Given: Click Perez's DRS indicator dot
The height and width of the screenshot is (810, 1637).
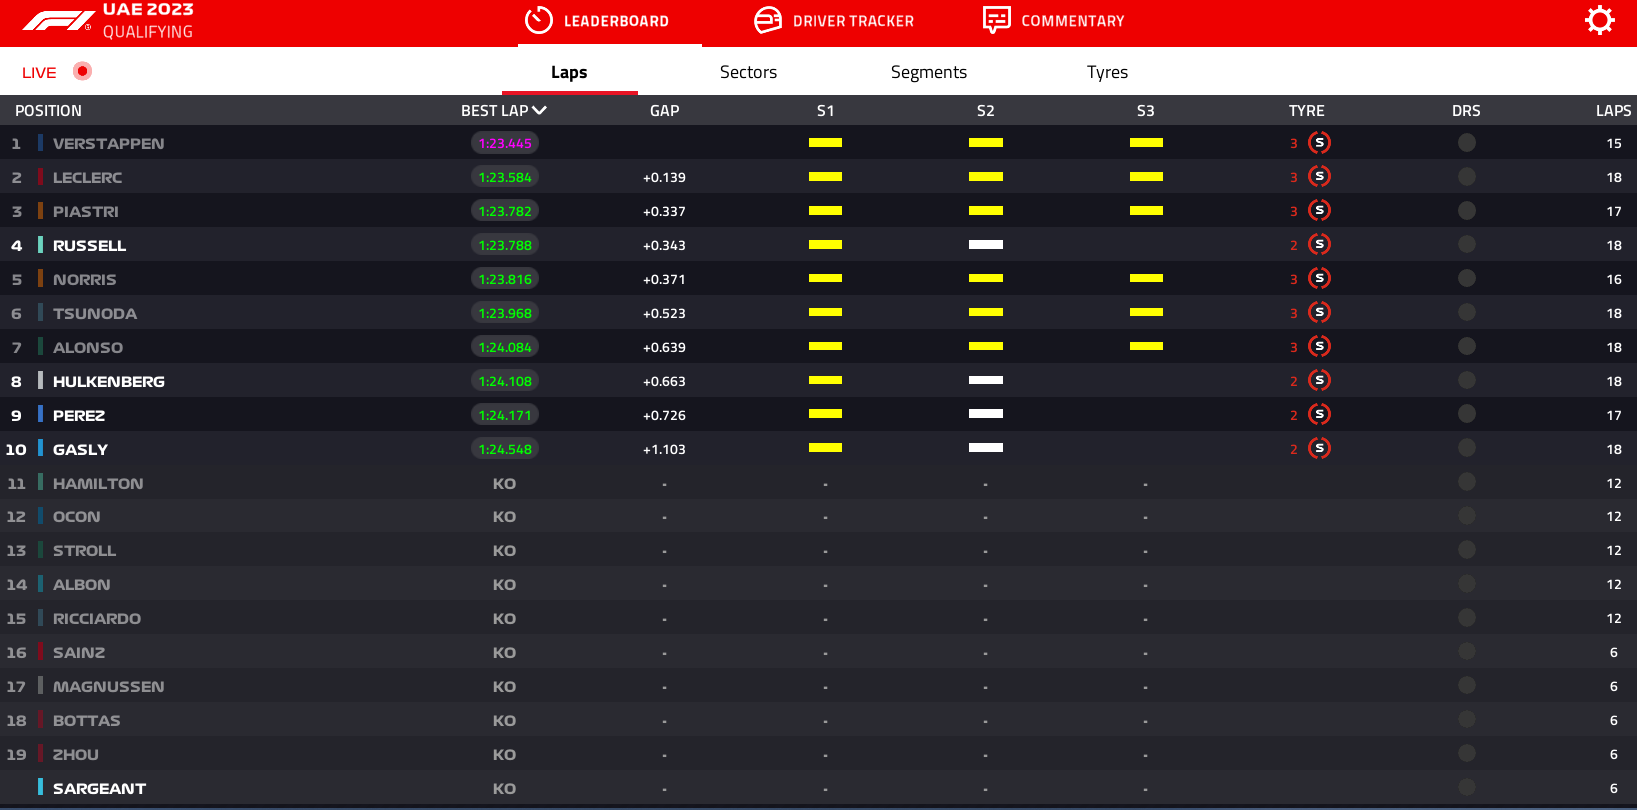Looking at the screenshot, I should click(1467, 414).
